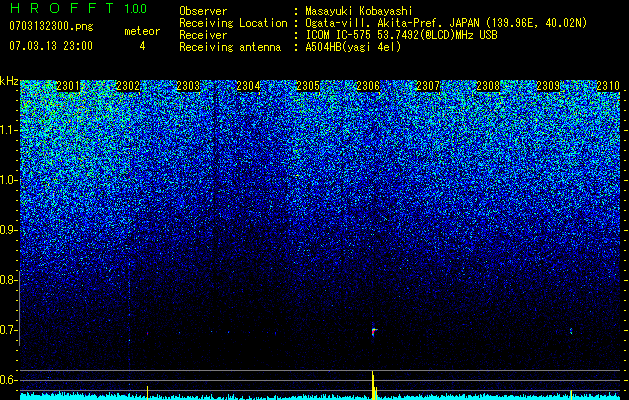Click the Receiving antenna label

230,47
